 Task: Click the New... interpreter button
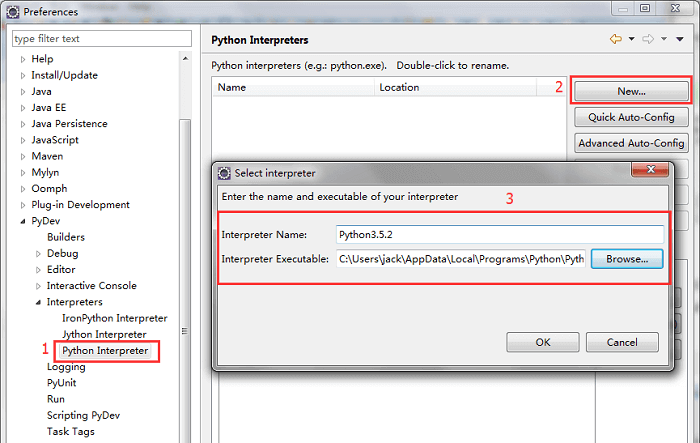pos(630,91)
